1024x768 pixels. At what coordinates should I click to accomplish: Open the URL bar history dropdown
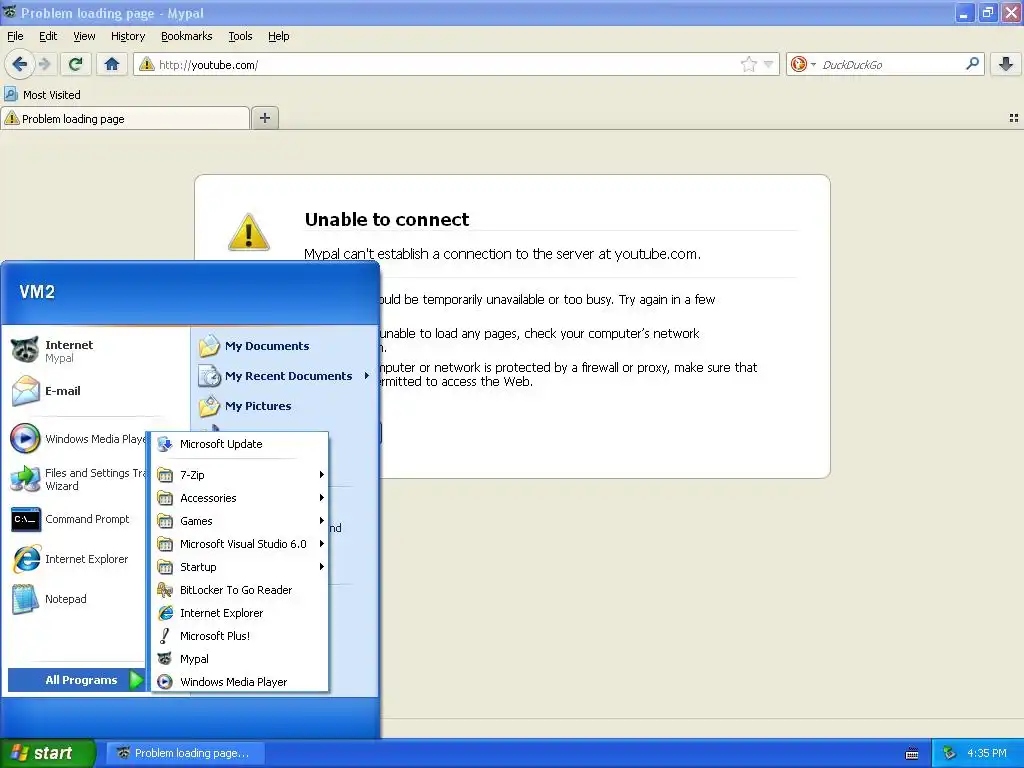point(769,64)
